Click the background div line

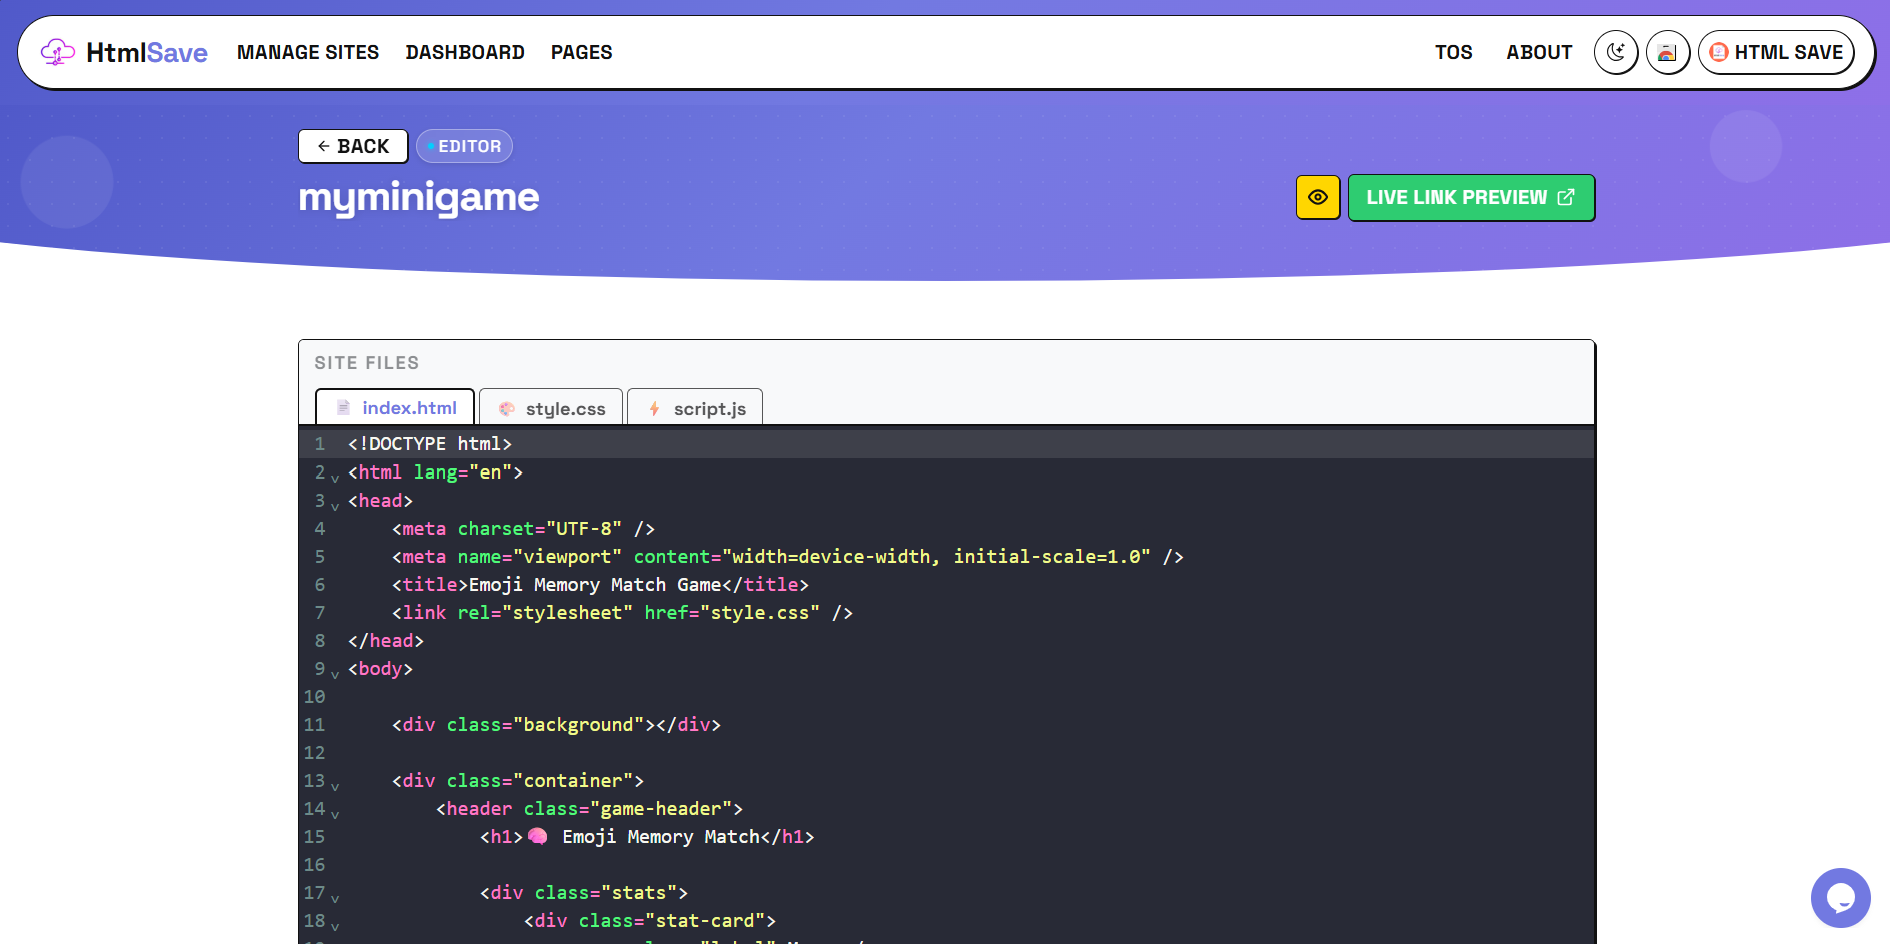[x=556, y=725]
